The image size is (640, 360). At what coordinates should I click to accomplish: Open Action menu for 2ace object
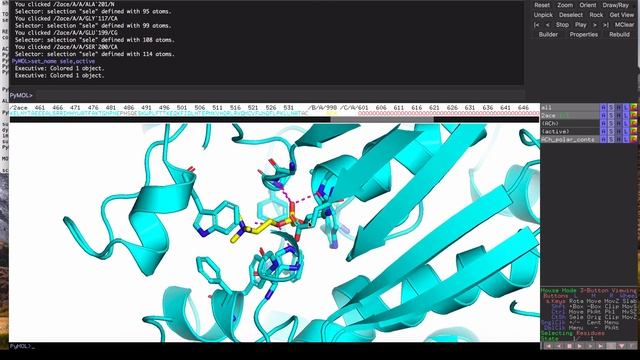603,116
